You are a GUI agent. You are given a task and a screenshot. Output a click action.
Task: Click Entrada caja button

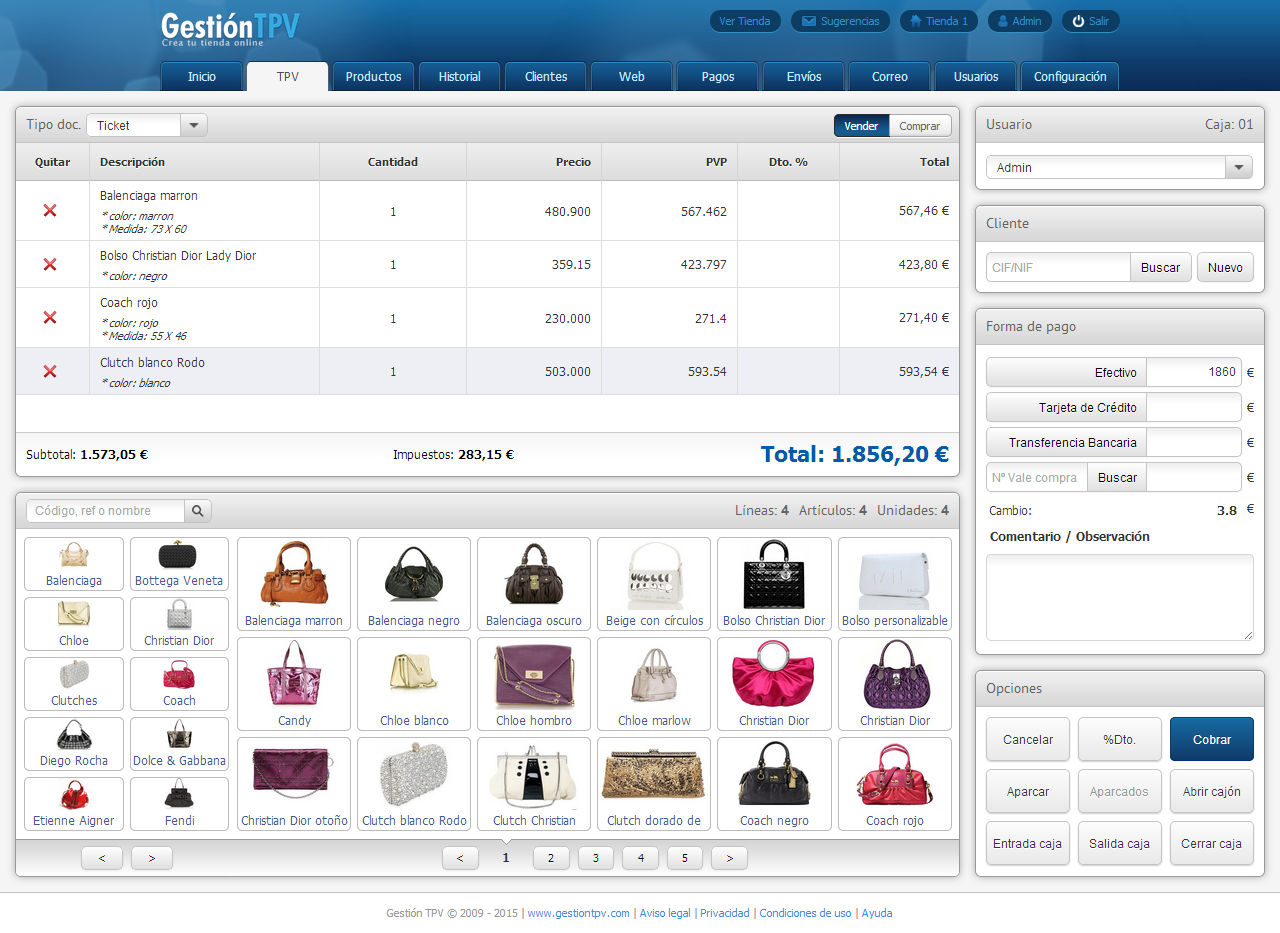1028,843
